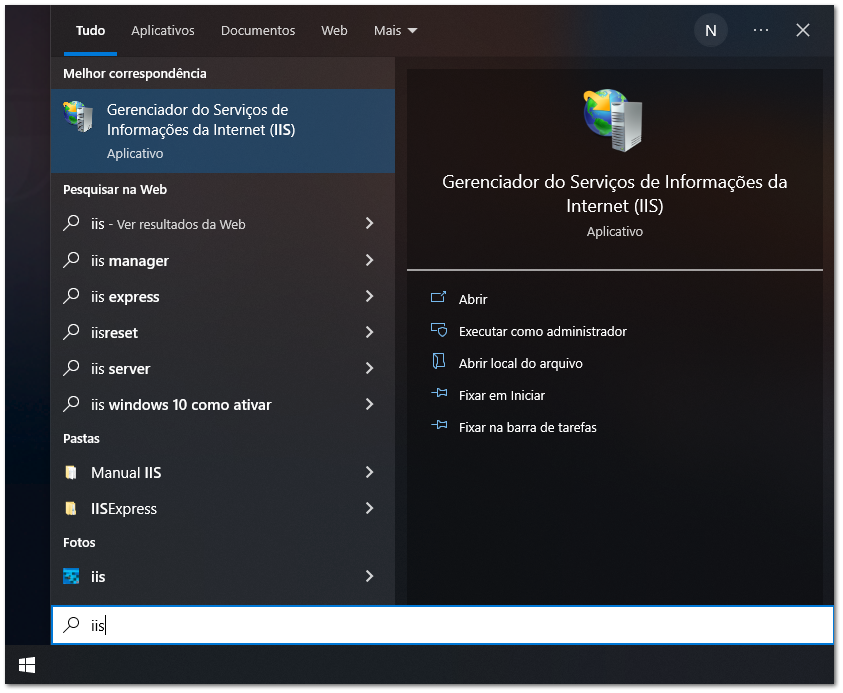Viewport: 843px width, 693px height.
Task: Open the Manual IIS folder icon
Action: click(x=70, y=472)
